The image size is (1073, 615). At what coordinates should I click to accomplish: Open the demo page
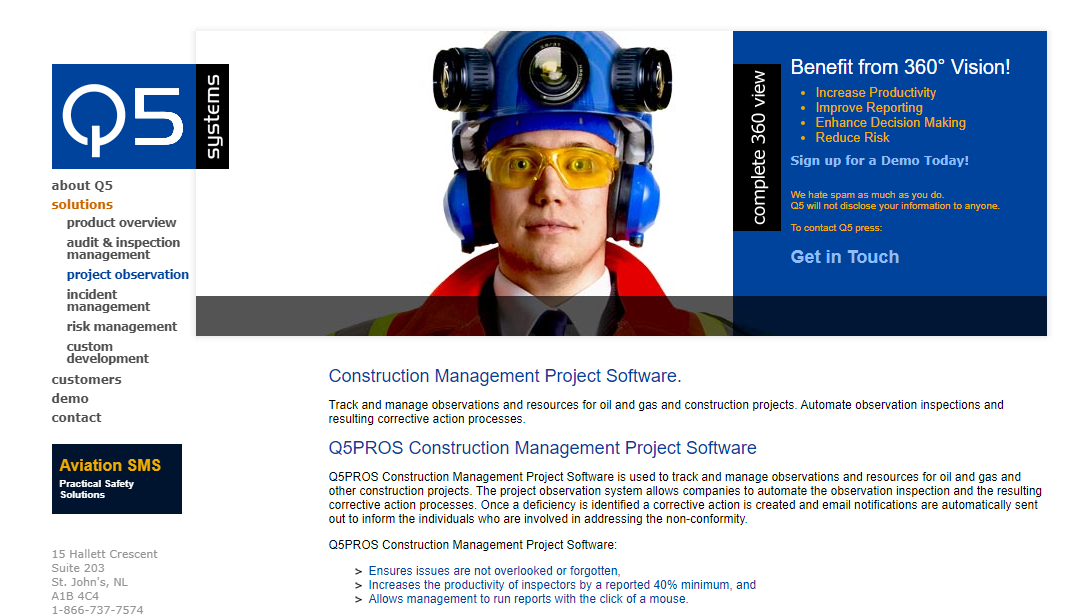(x=70, y=399)
